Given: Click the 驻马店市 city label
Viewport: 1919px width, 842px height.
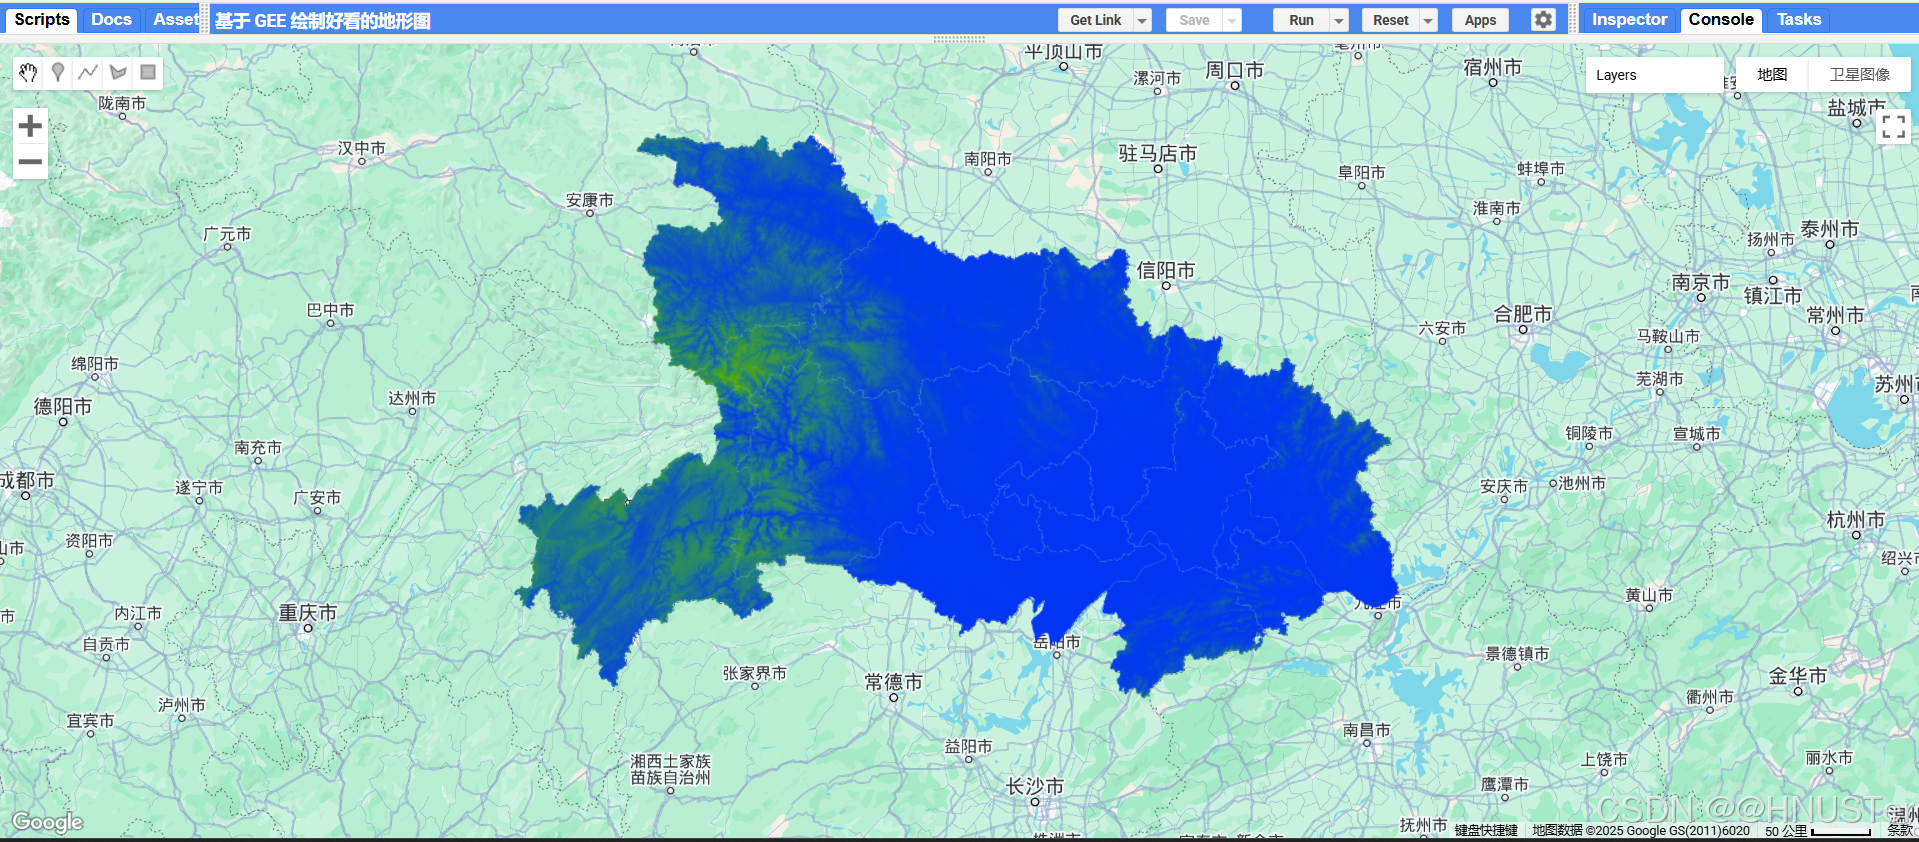Looking at the screenshot, I should pos(1157,153).
